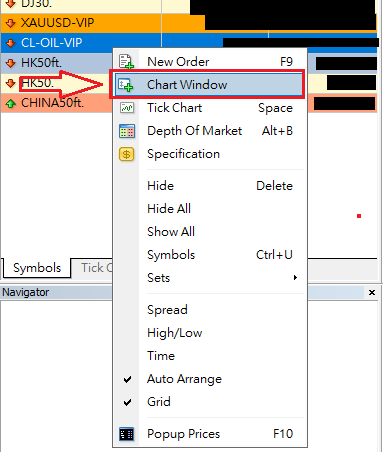Click the green up arrow beside CHINA50ft.
This screenshot has height=452, width=383.
pyautogui.click(x=11, y=103)
